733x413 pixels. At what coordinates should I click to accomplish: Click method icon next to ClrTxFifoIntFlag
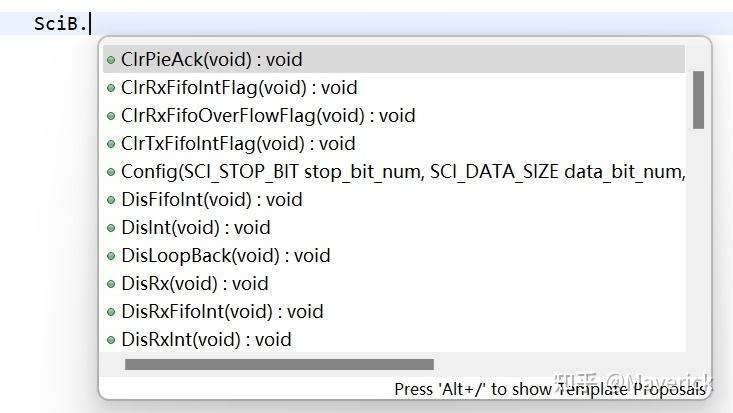point(111,144)
